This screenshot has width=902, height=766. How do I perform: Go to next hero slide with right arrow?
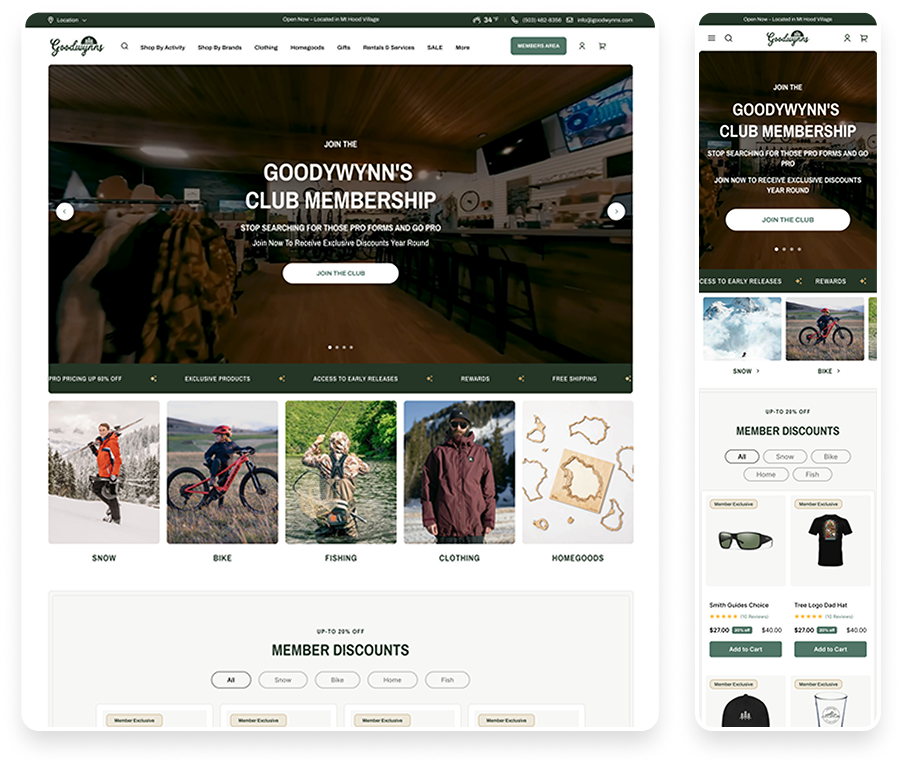click(616, 211)
